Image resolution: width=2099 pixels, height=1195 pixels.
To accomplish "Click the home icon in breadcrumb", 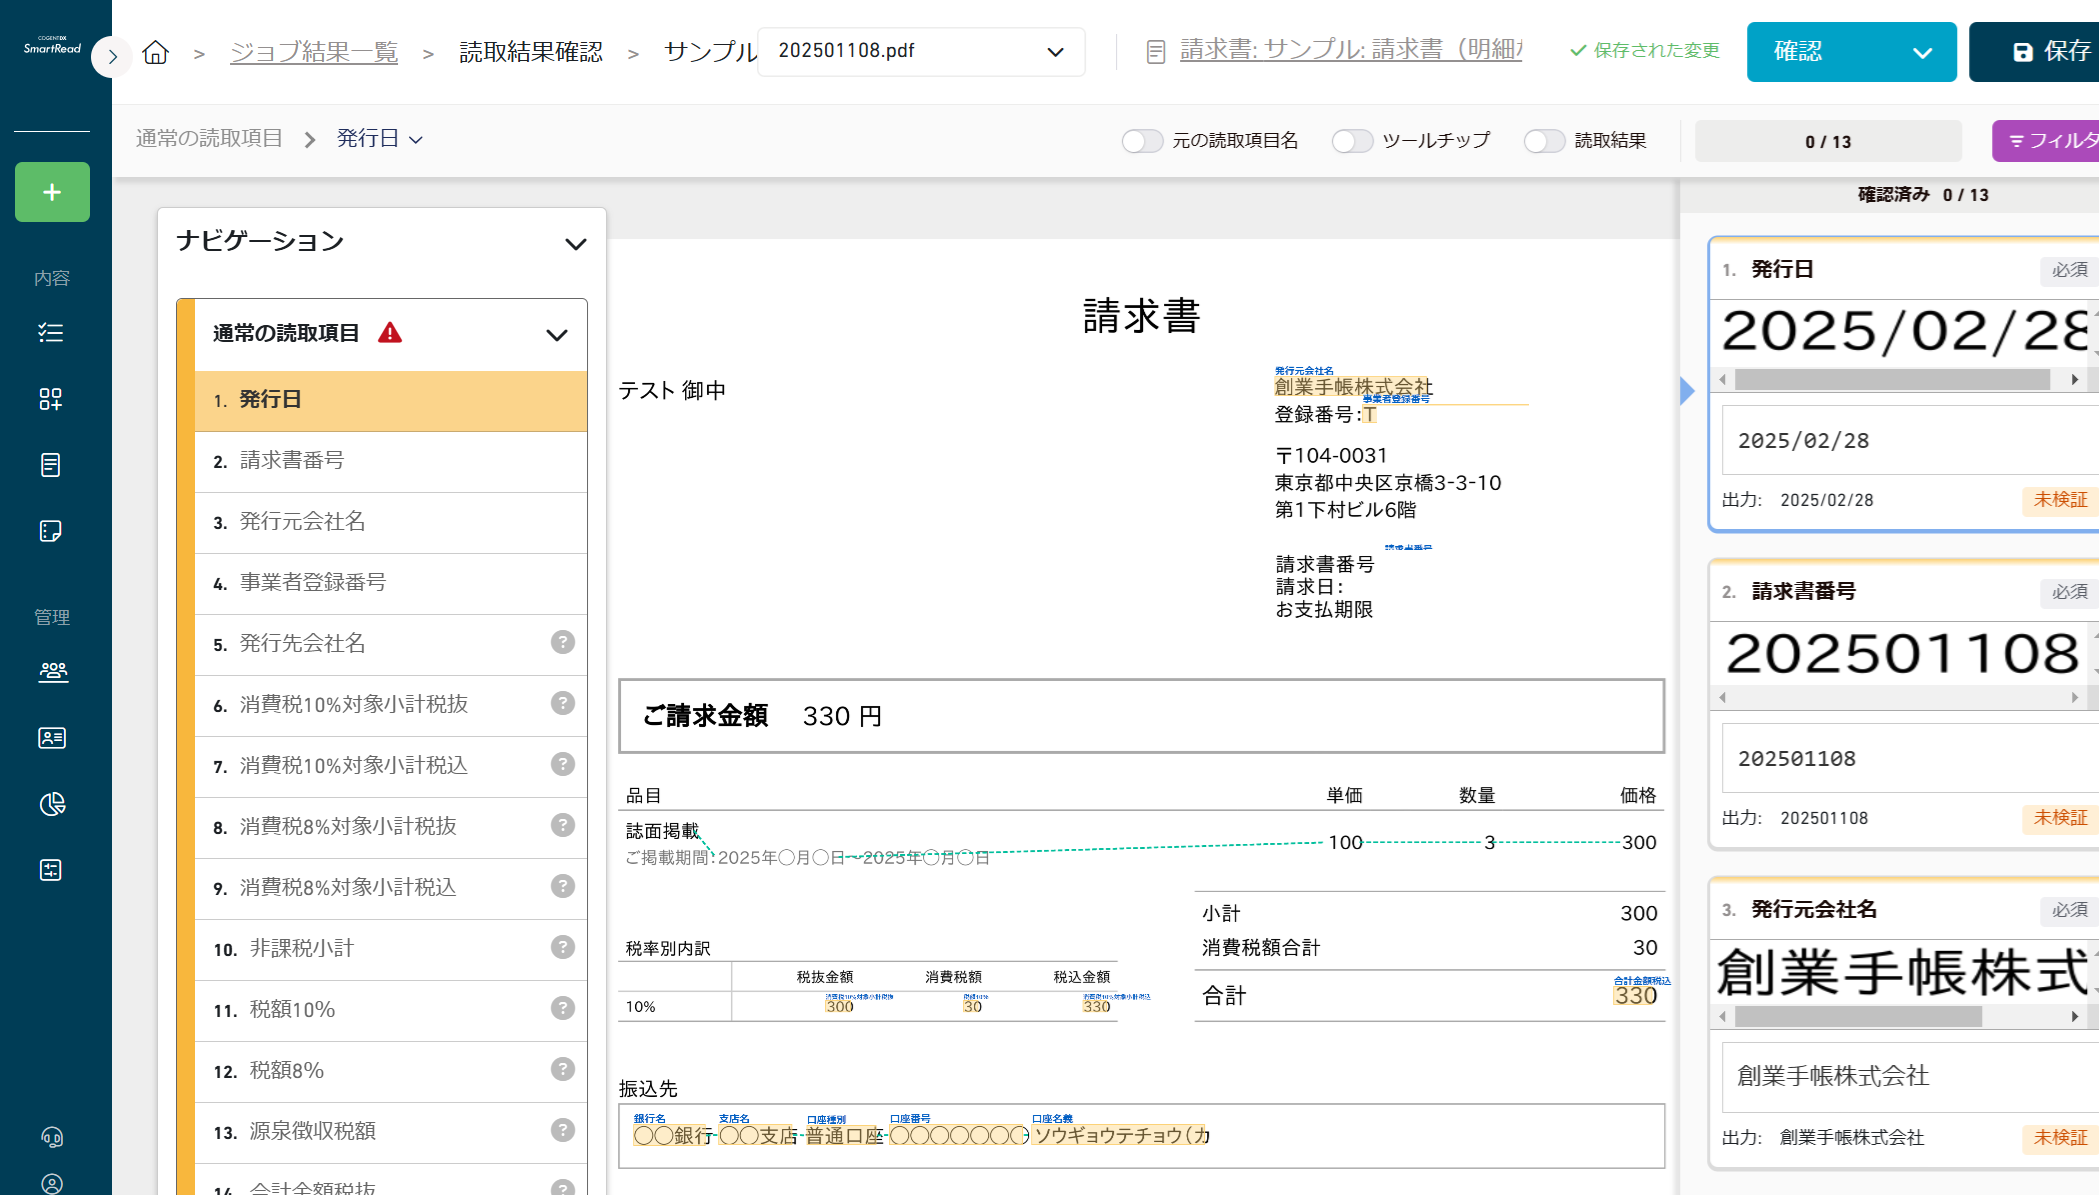I will point(156,52).
